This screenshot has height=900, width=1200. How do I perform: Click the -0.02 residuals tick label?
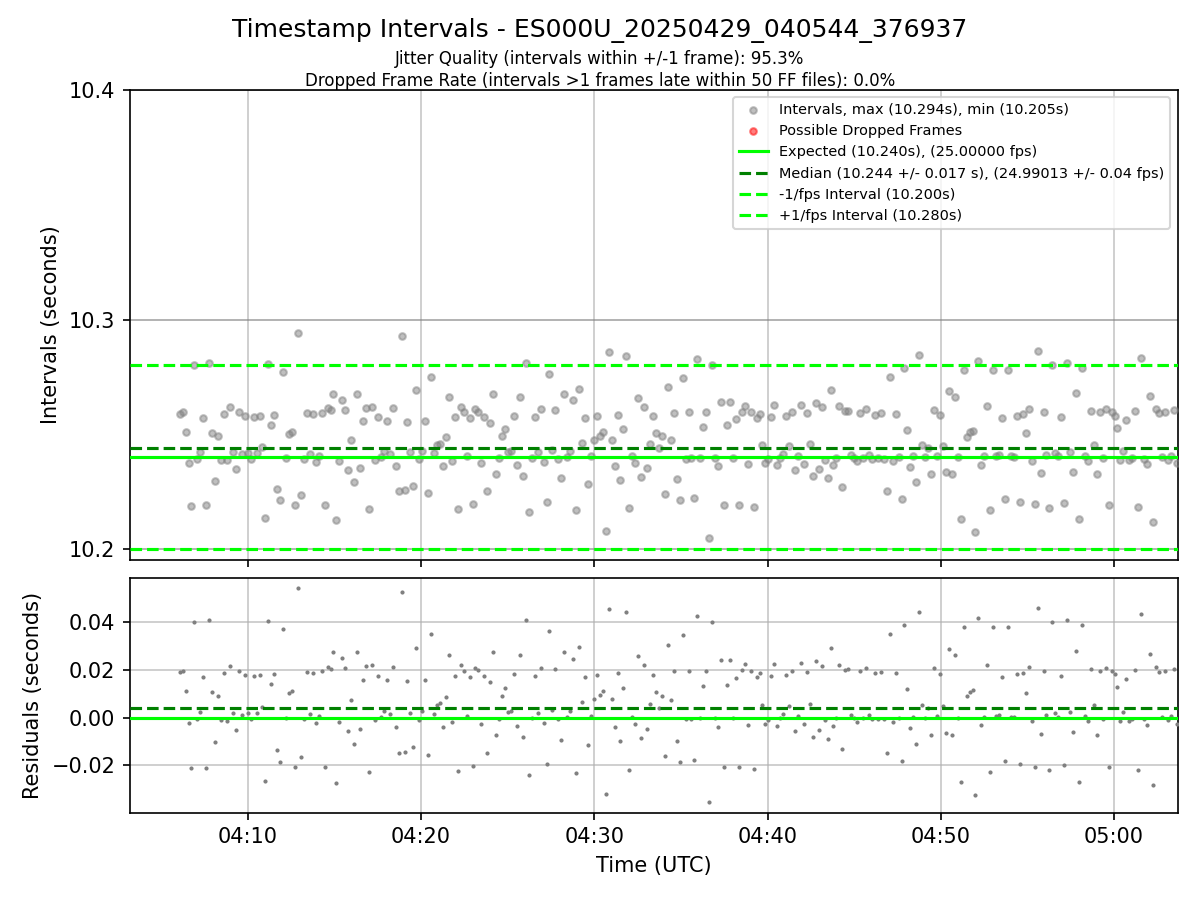point(88,765)
